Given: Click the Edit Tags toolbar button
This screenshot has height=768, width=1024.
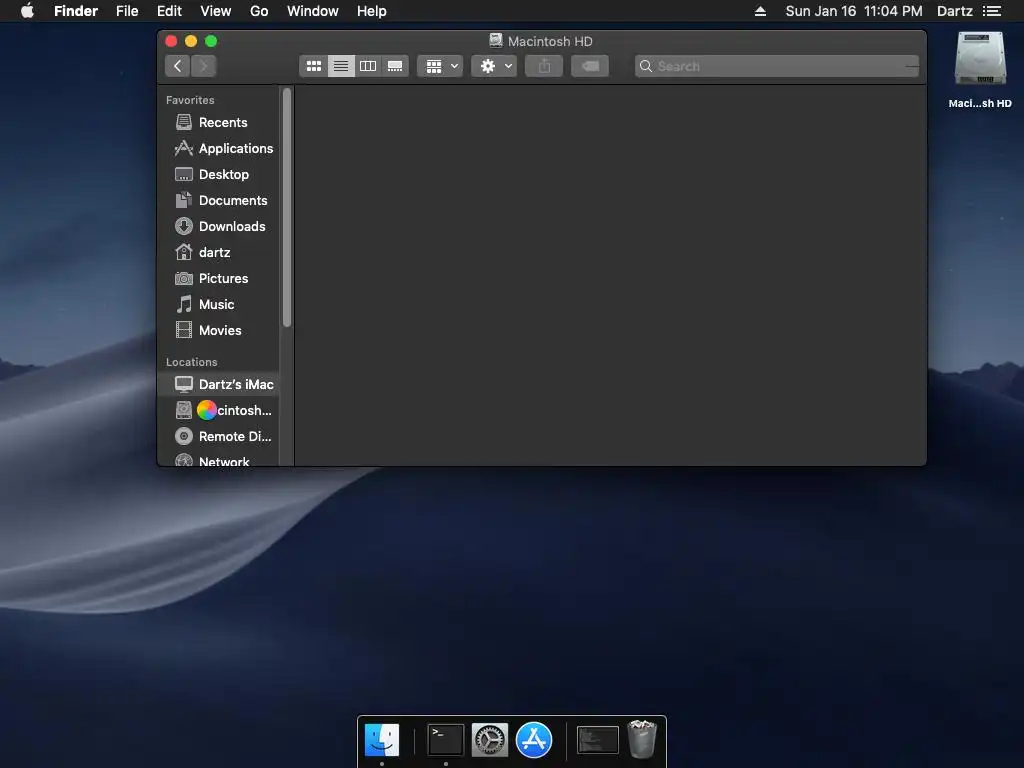Looking at the screenshot, I should pyautogui.click(x=590, y=66).
